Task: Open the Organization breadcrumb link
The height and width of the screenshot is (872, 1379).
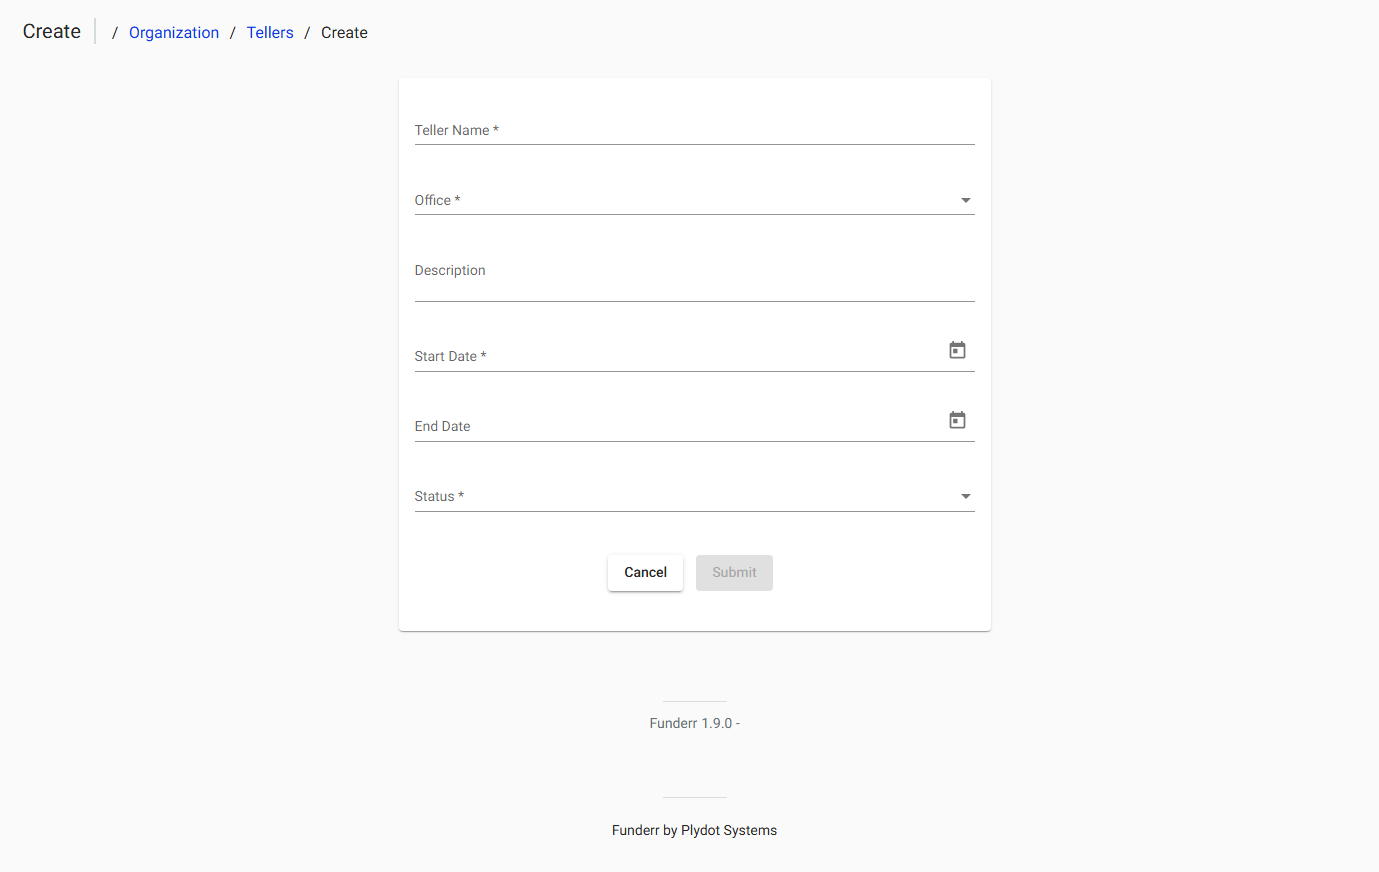Action: pos(174,32)
